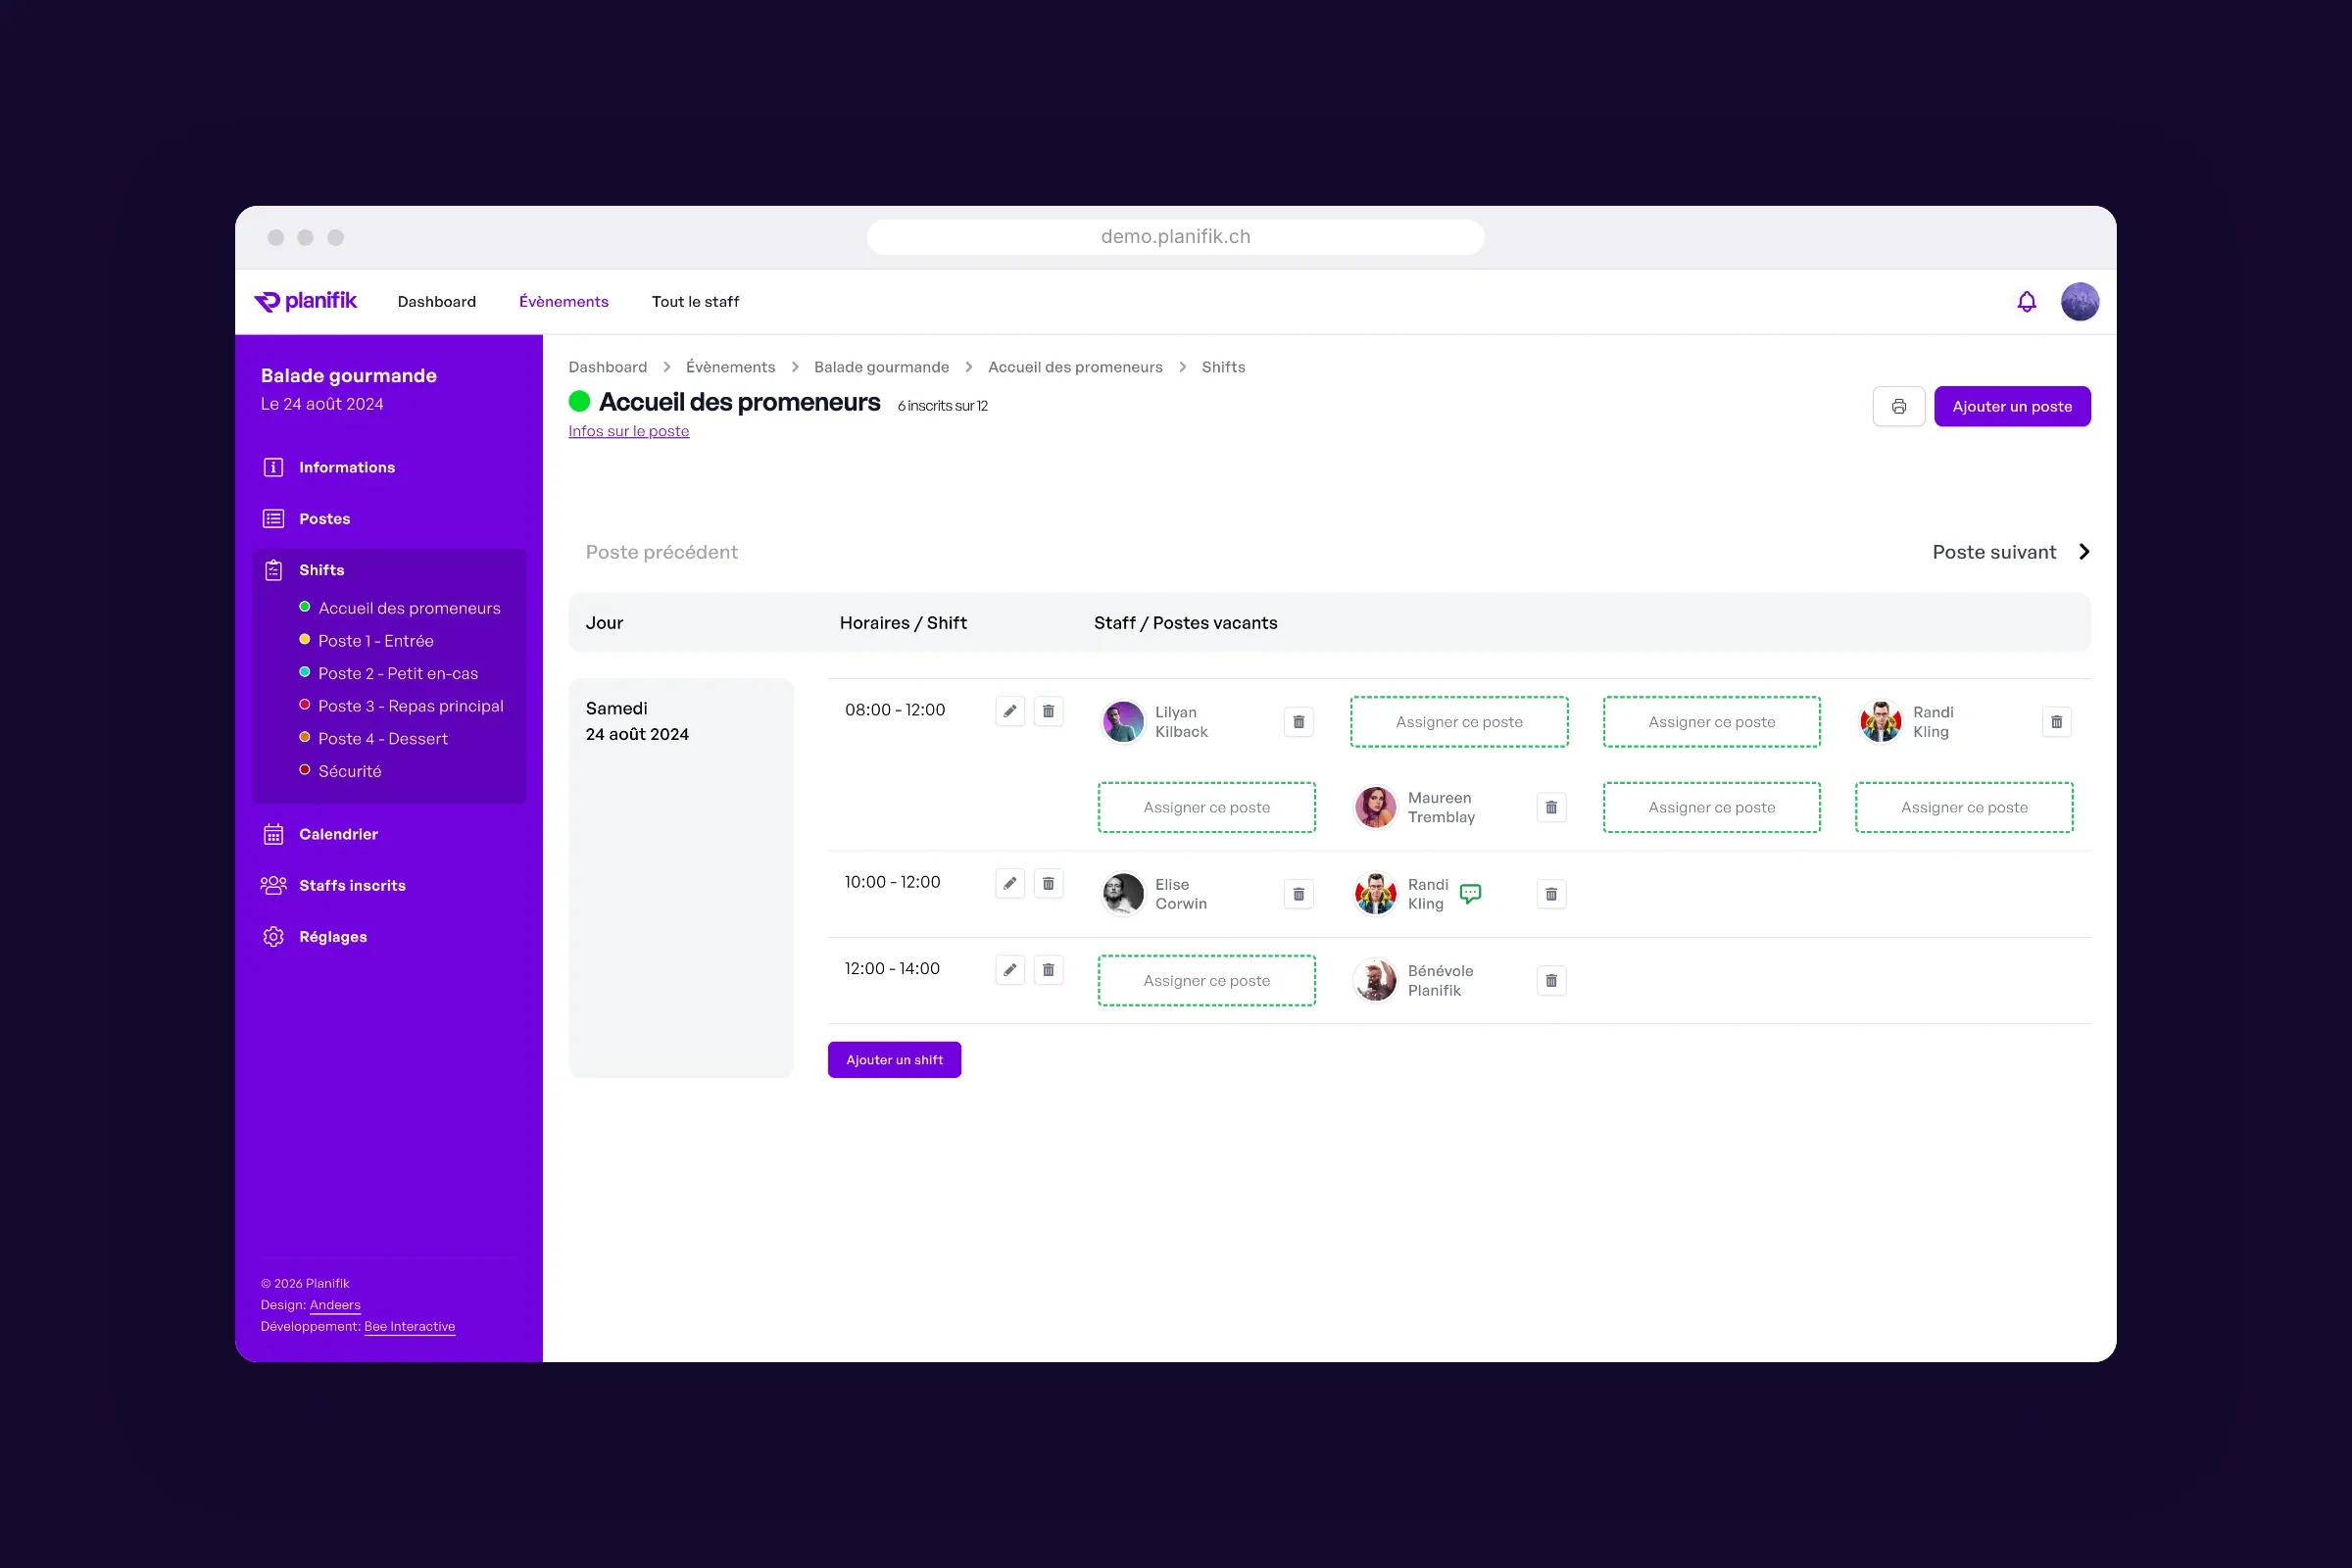
Task: Delete the 10:00 - 12:00 shift
Action: [x=1048, y=883]
